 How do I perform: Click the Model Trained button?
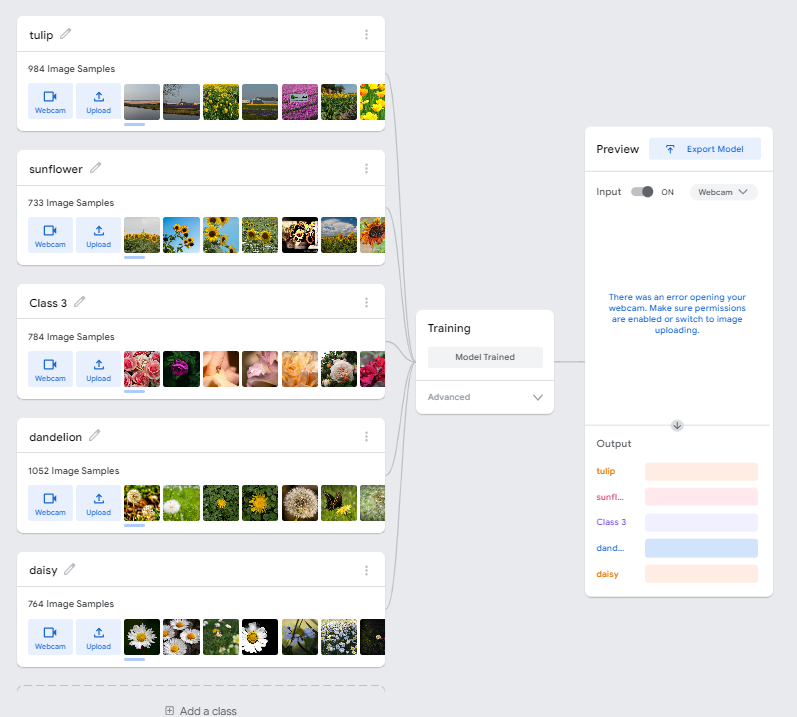(485, 357)
